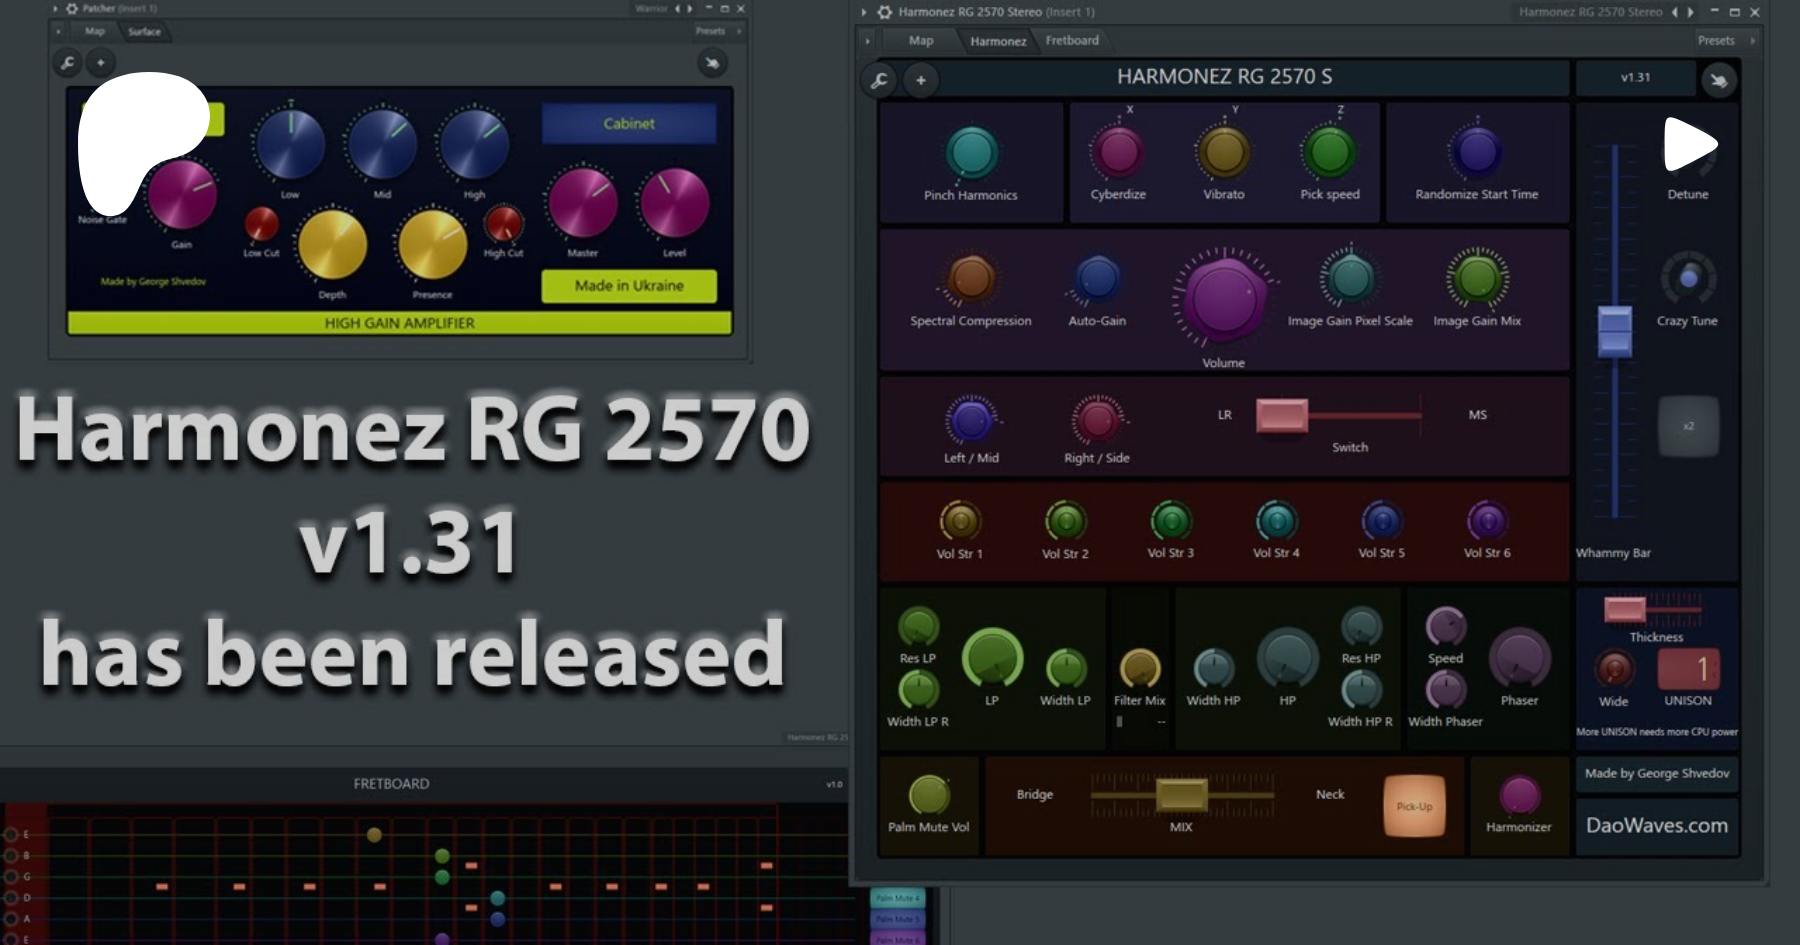Click the Palm Mute Vol knob

tap(929, 795)
